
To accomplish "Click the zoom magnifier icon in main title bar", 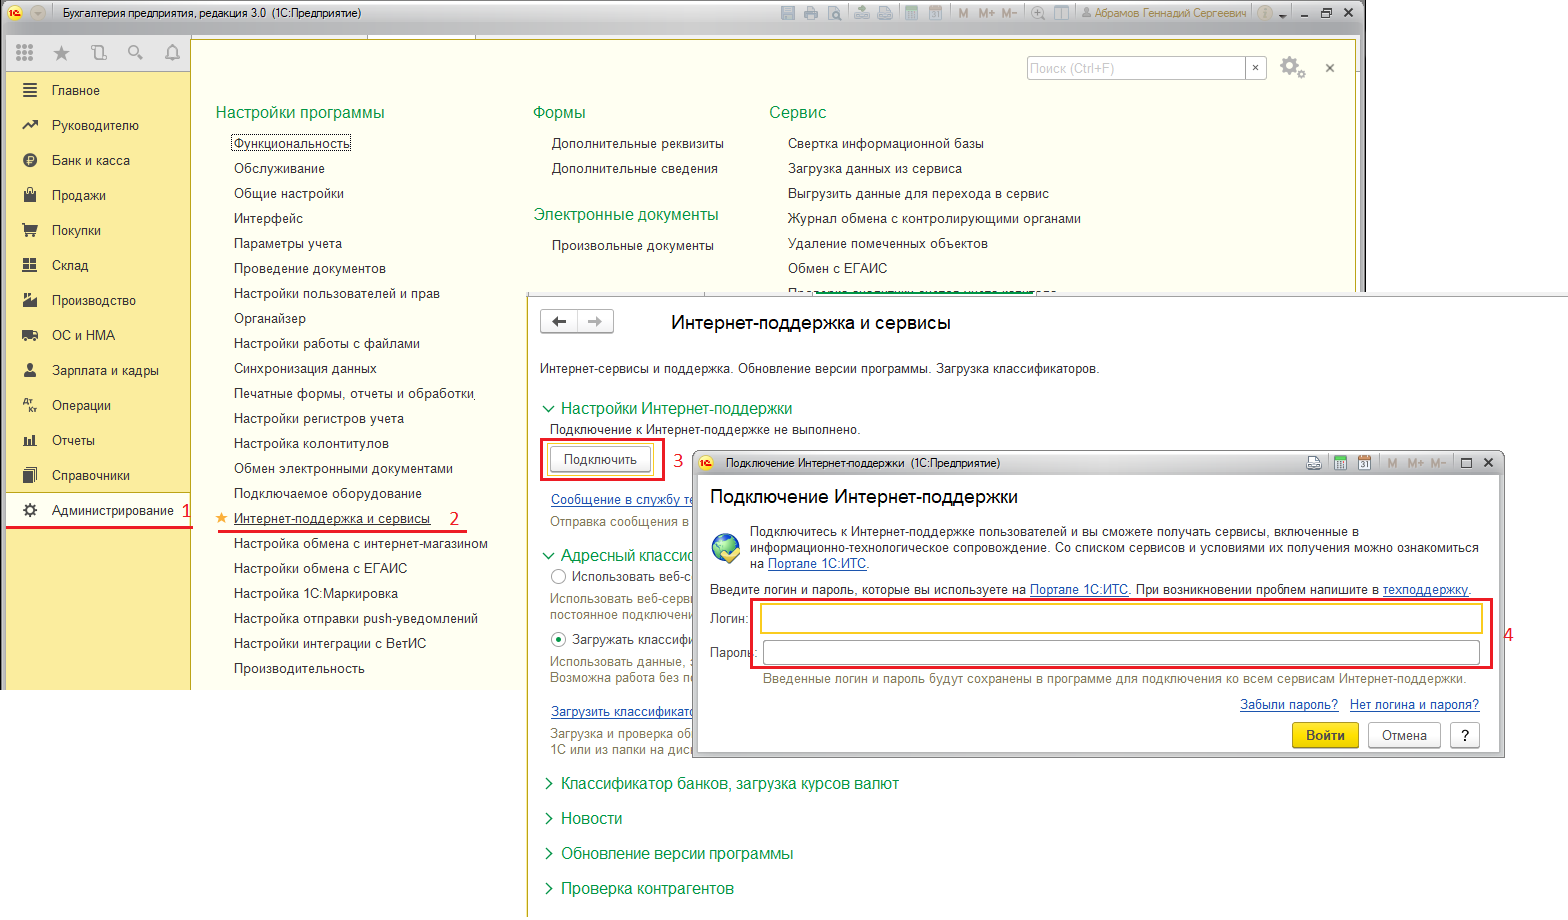I will click(1038, 13).
